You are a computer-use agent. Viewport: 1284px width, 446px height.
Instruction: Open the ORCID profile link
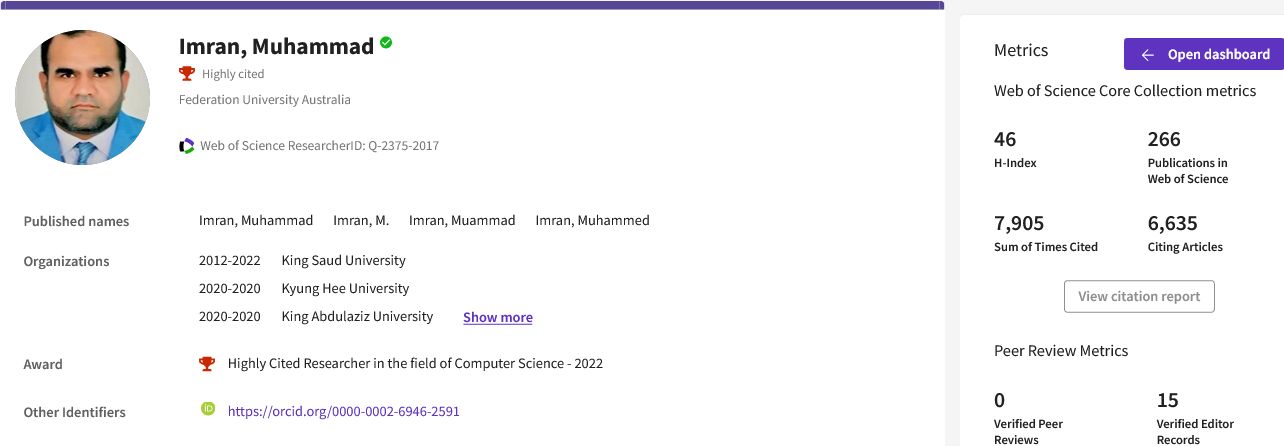(x=343, y=411)
